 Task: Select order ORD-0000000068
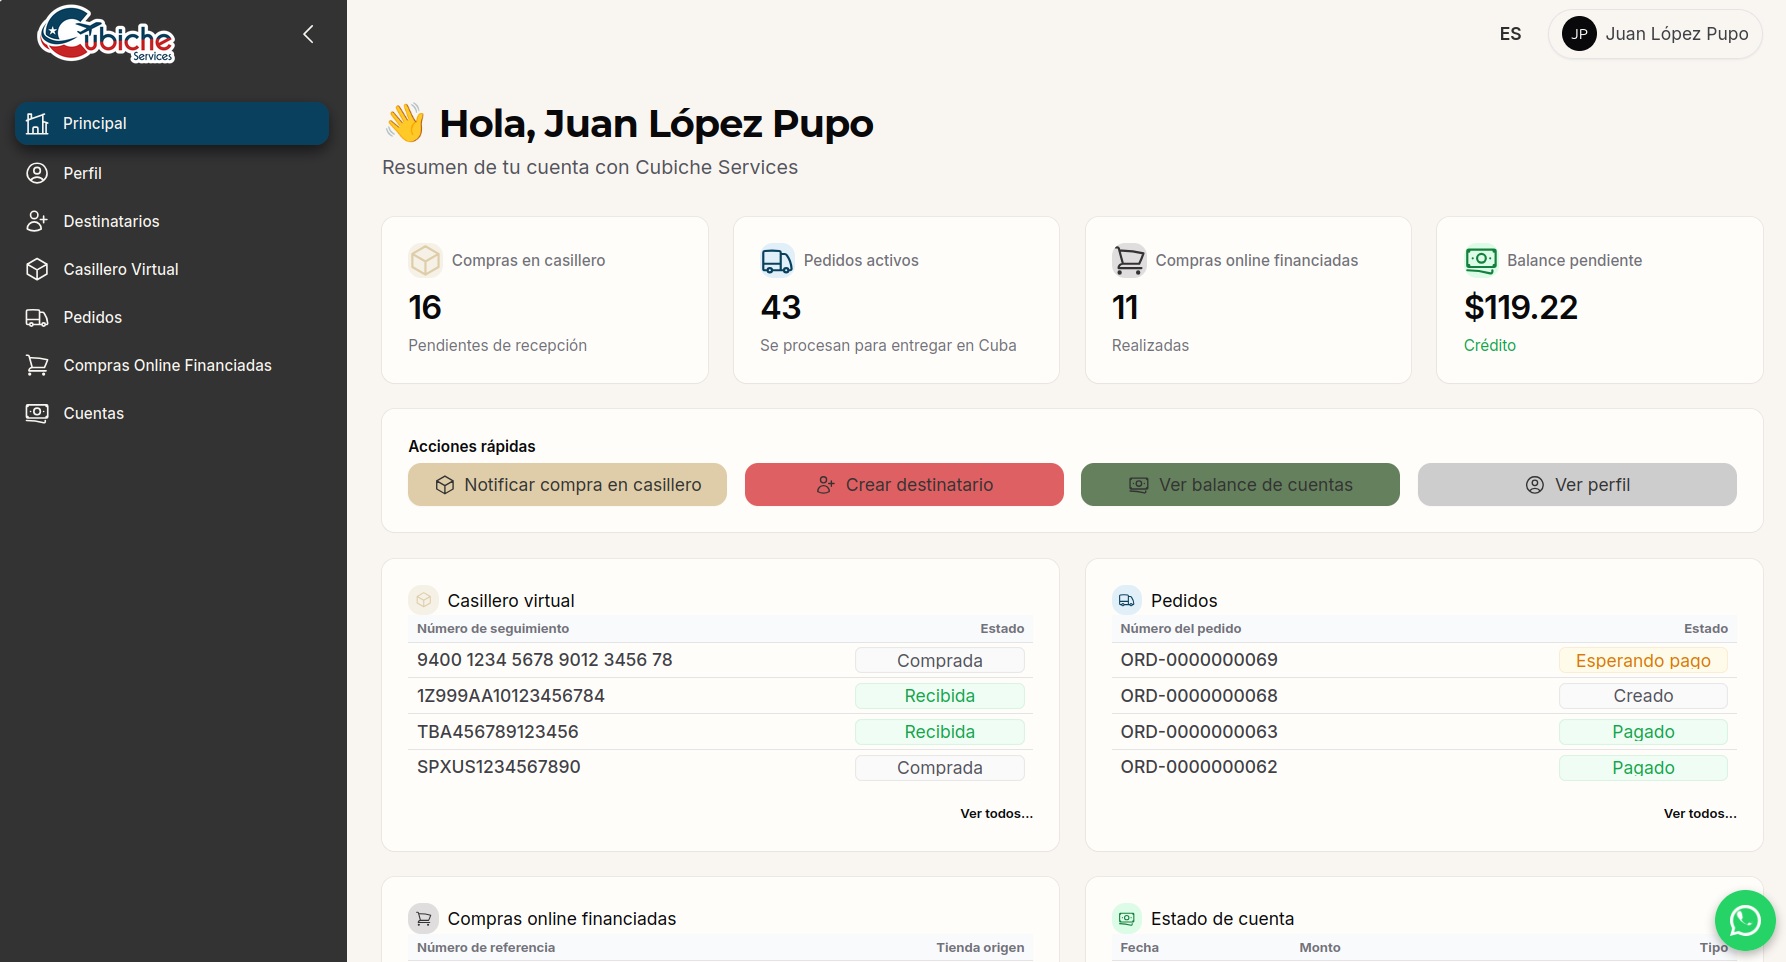coord(1199,696)
